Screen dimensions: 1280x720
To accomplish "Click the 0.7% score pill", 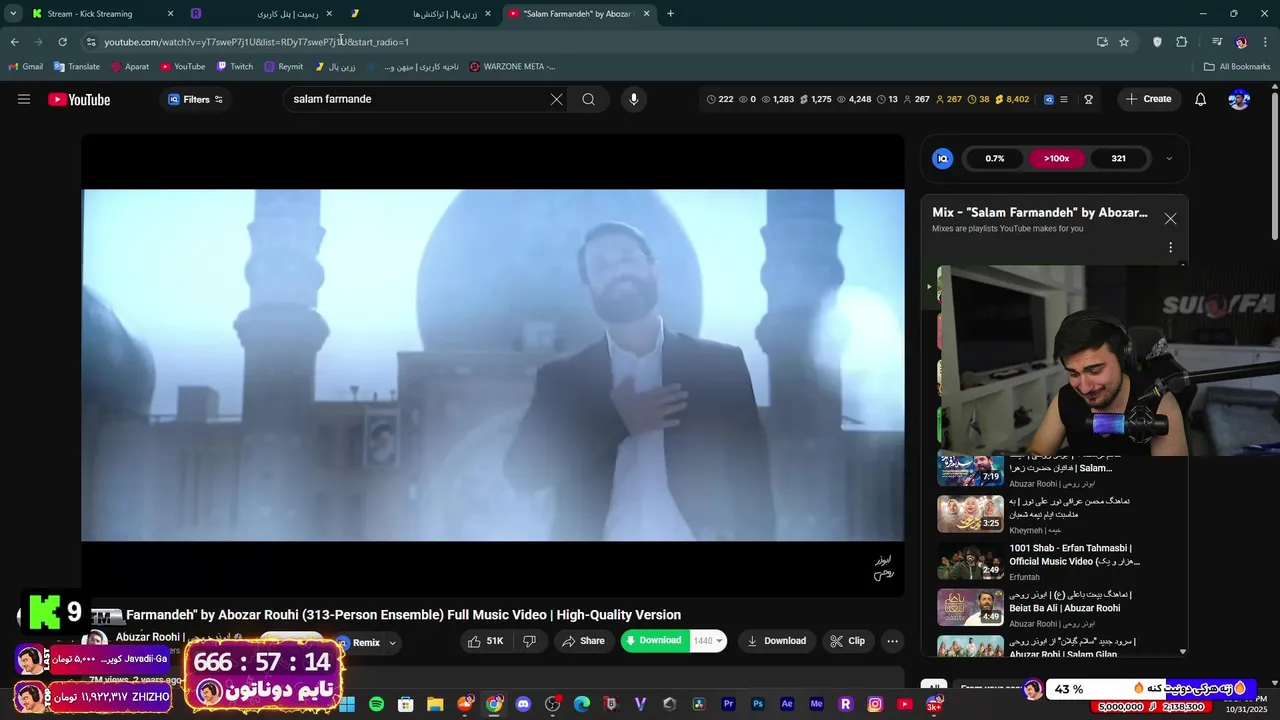I will [x=994, y=158].
